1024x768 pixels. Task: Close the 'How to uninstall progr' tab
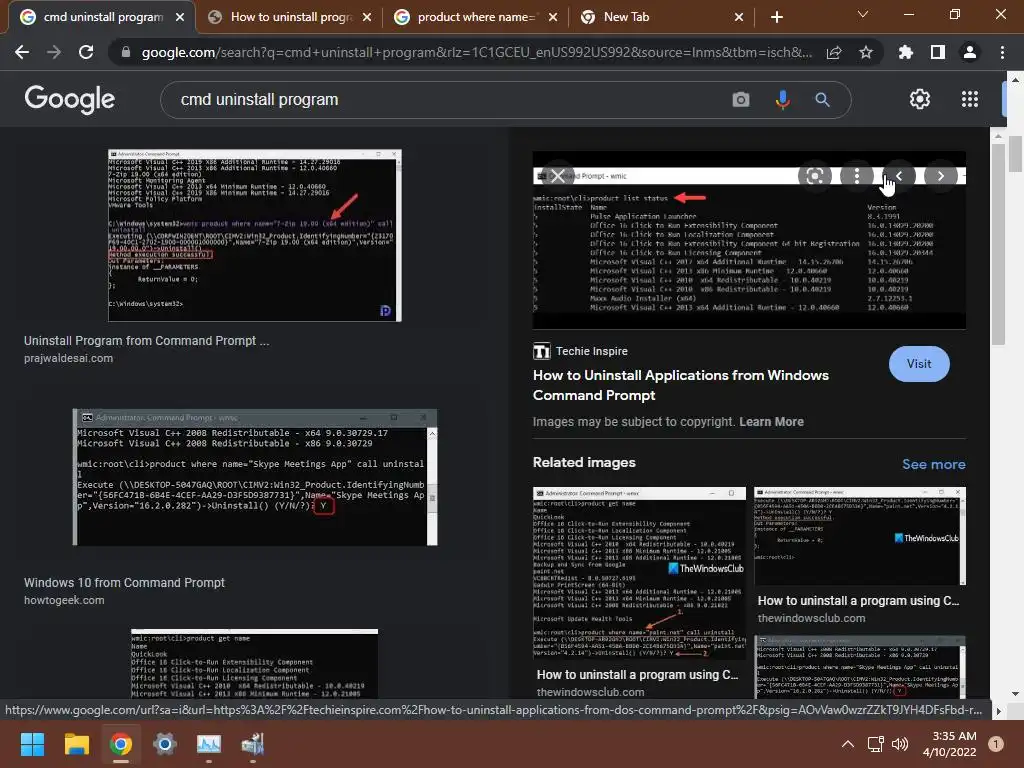(367, 17)
